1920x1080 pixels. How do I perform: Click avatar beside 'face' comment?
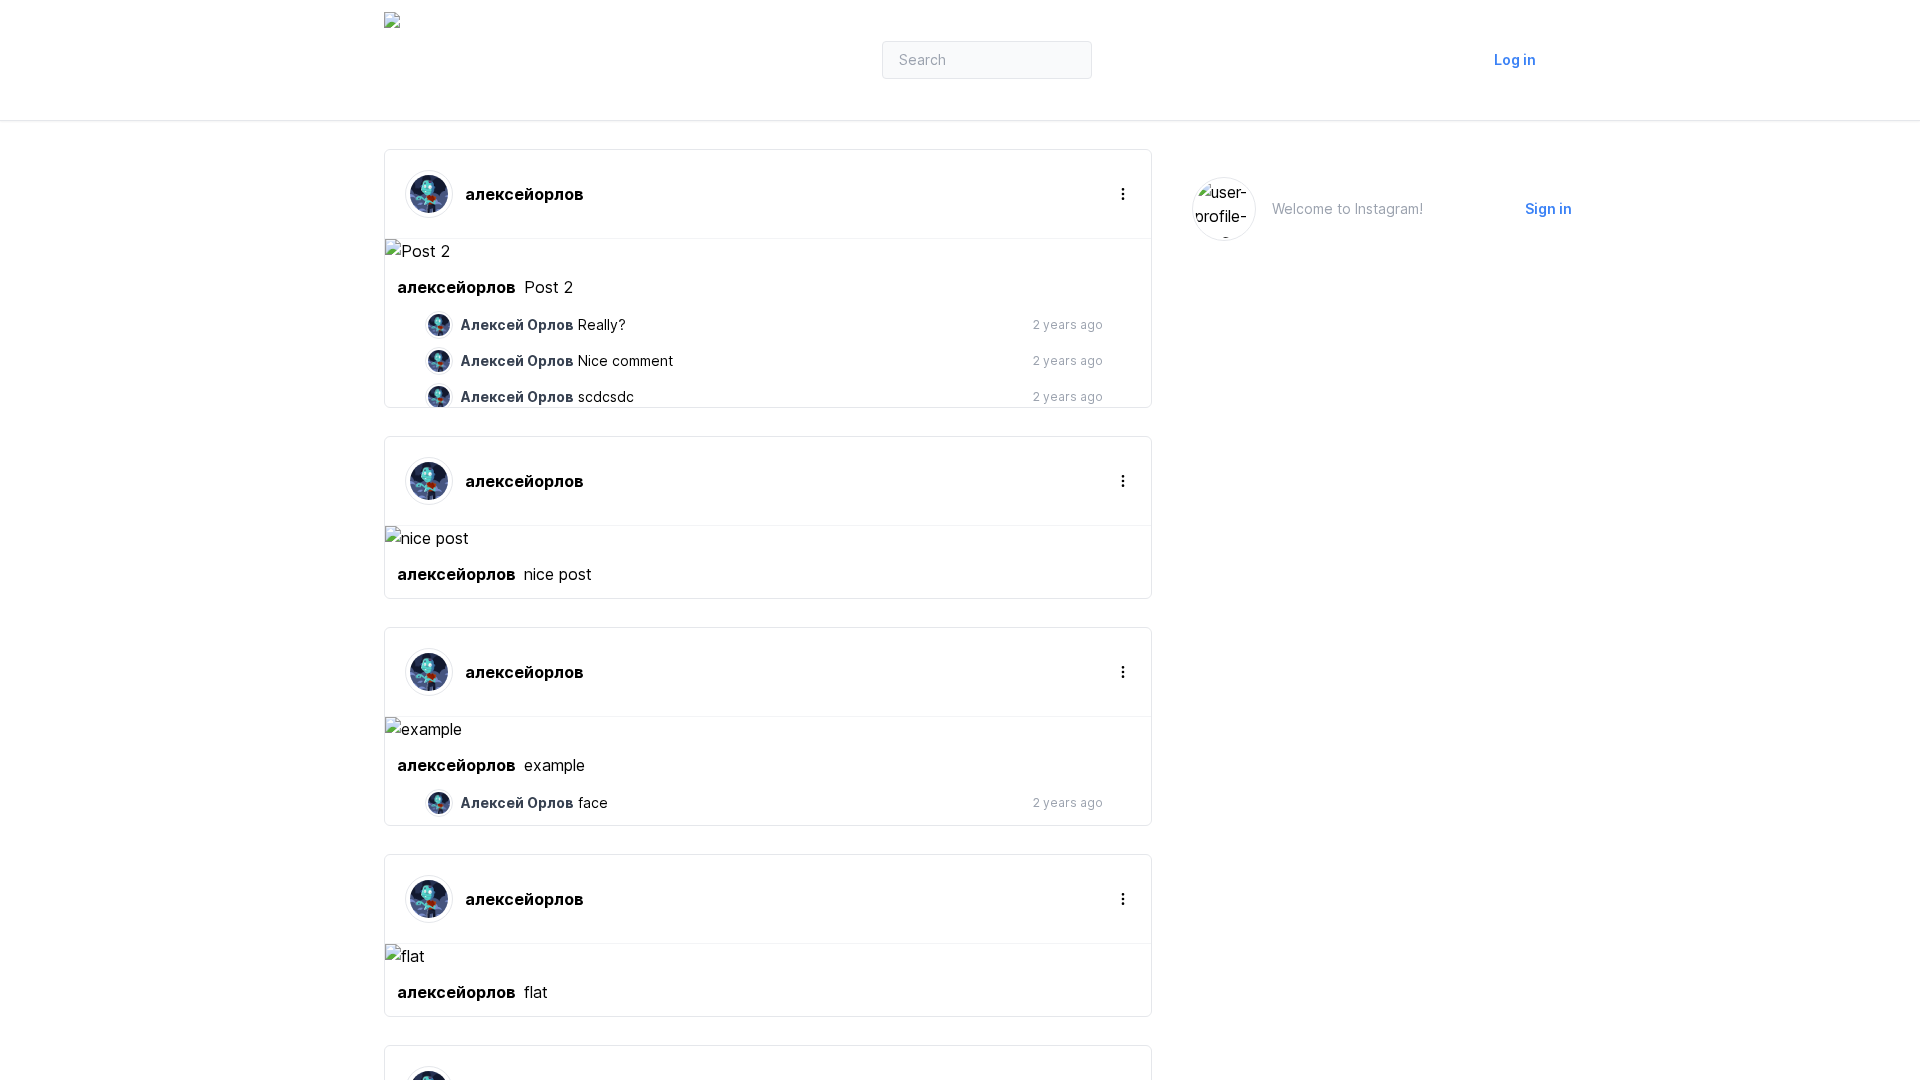(x=439, y=803)
